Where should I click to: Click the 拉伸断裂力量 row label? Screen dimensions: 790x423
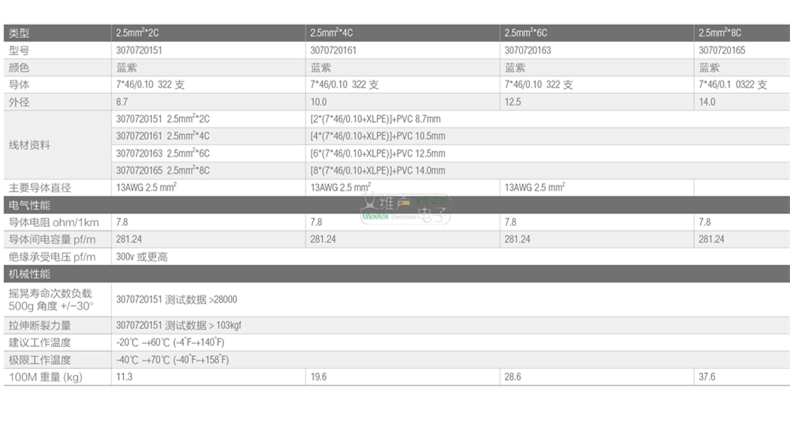40,325
